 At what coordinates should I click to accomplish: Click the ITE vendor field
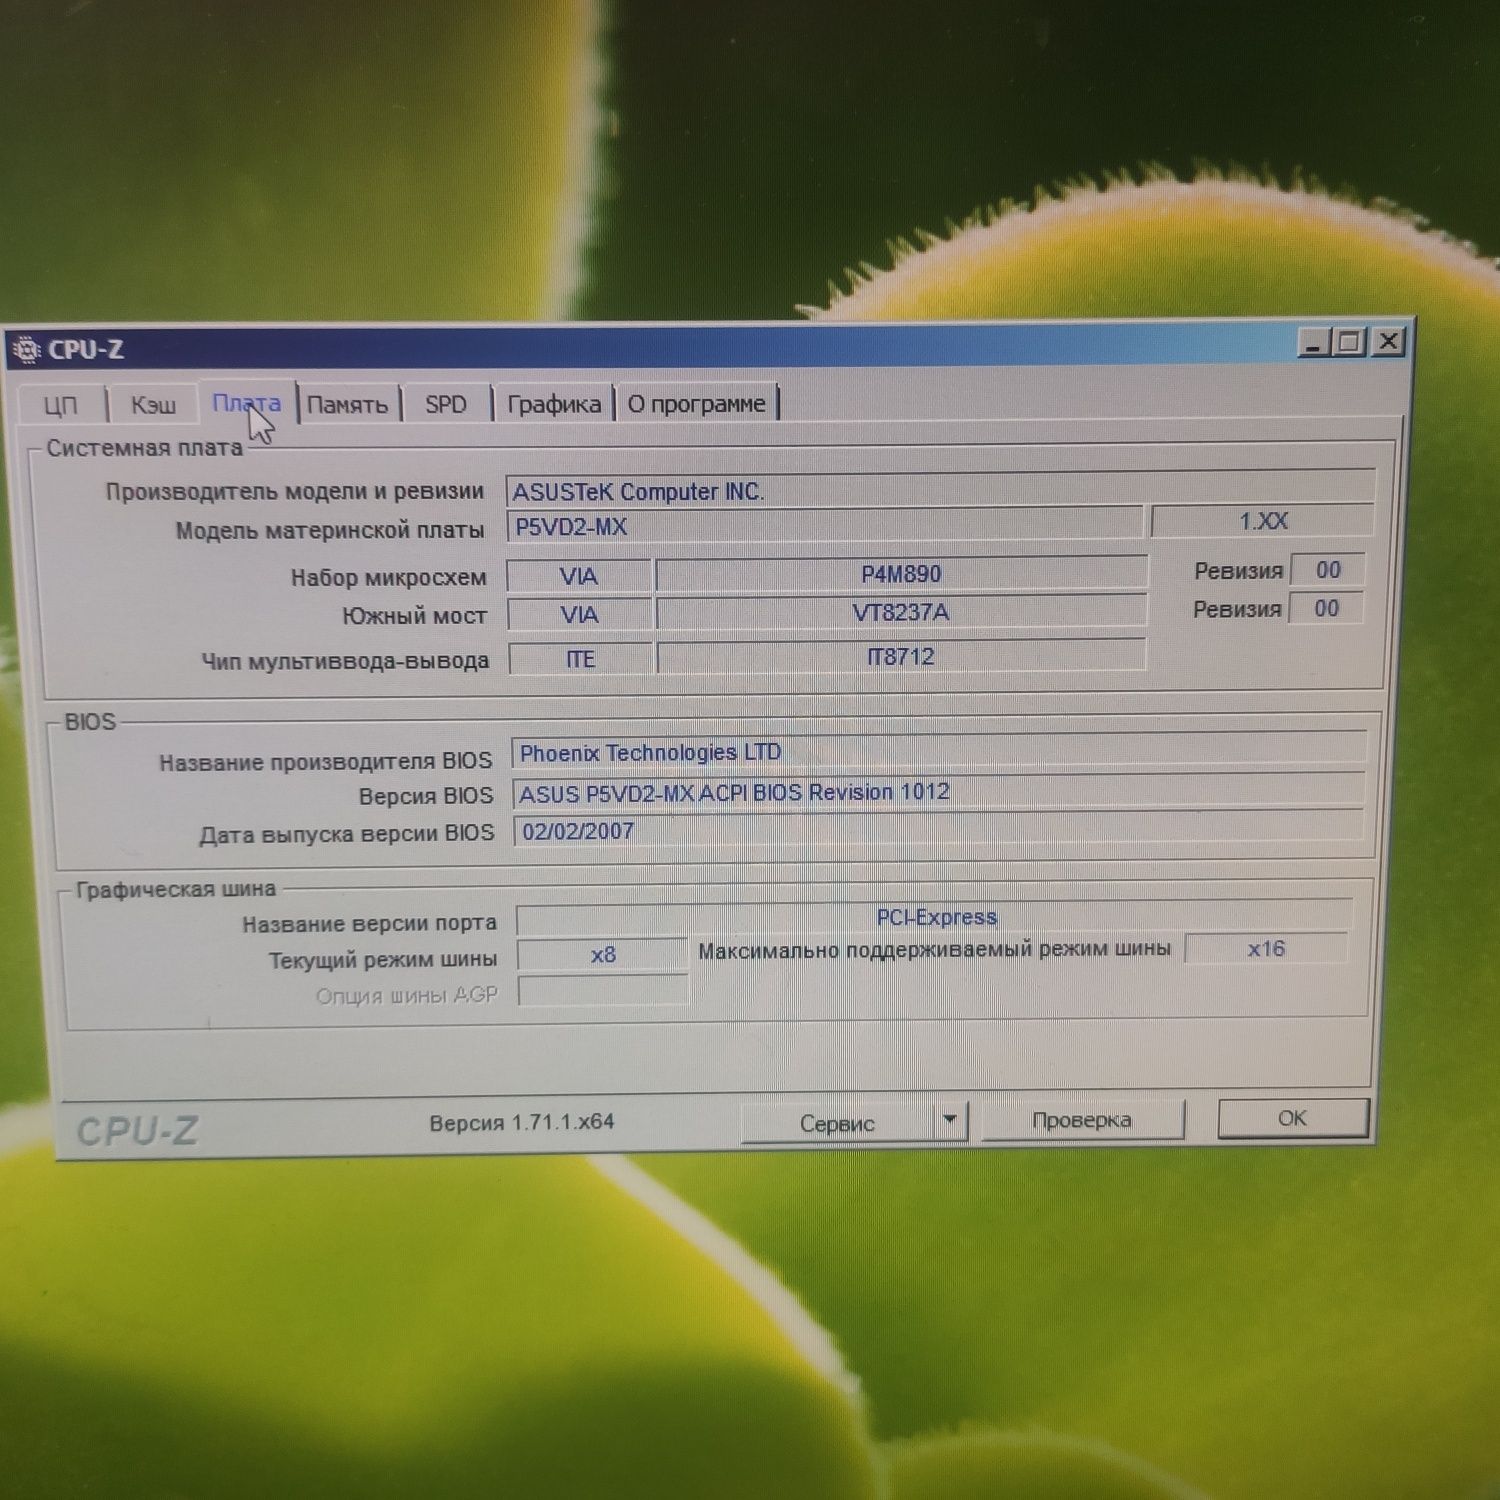click(580, 659)
